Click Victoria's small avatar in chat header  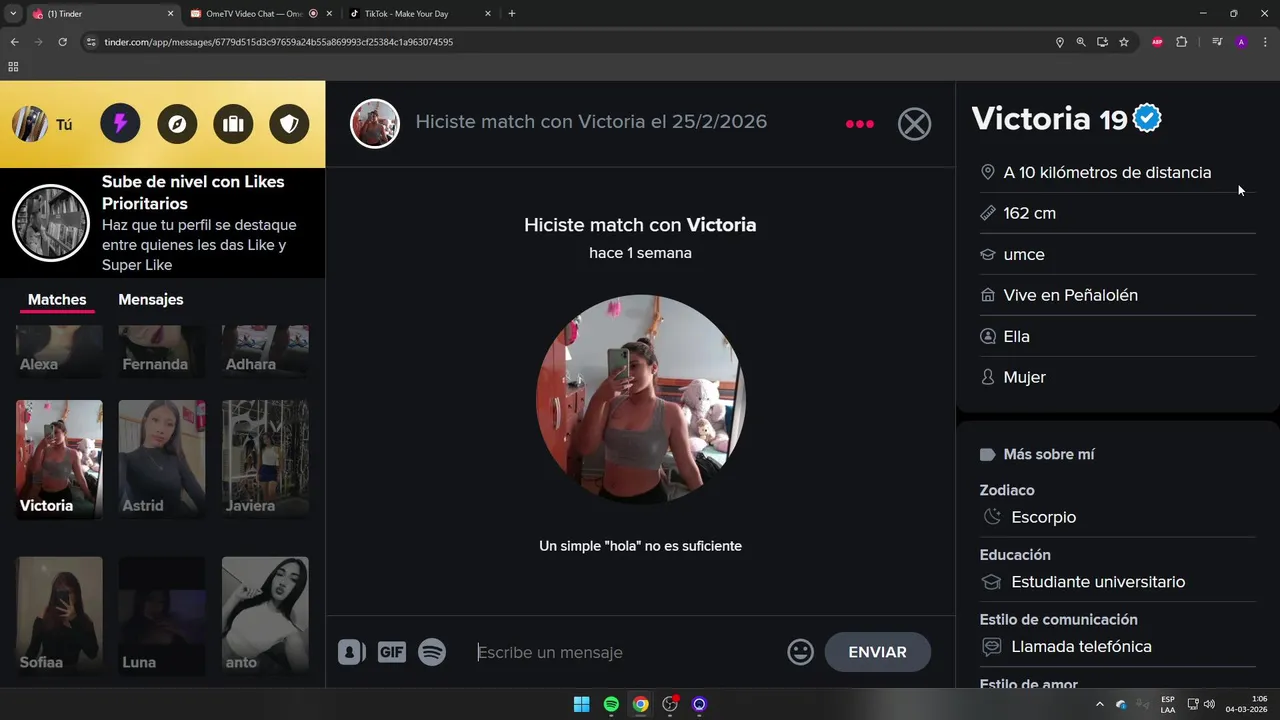tap(375, 124)
